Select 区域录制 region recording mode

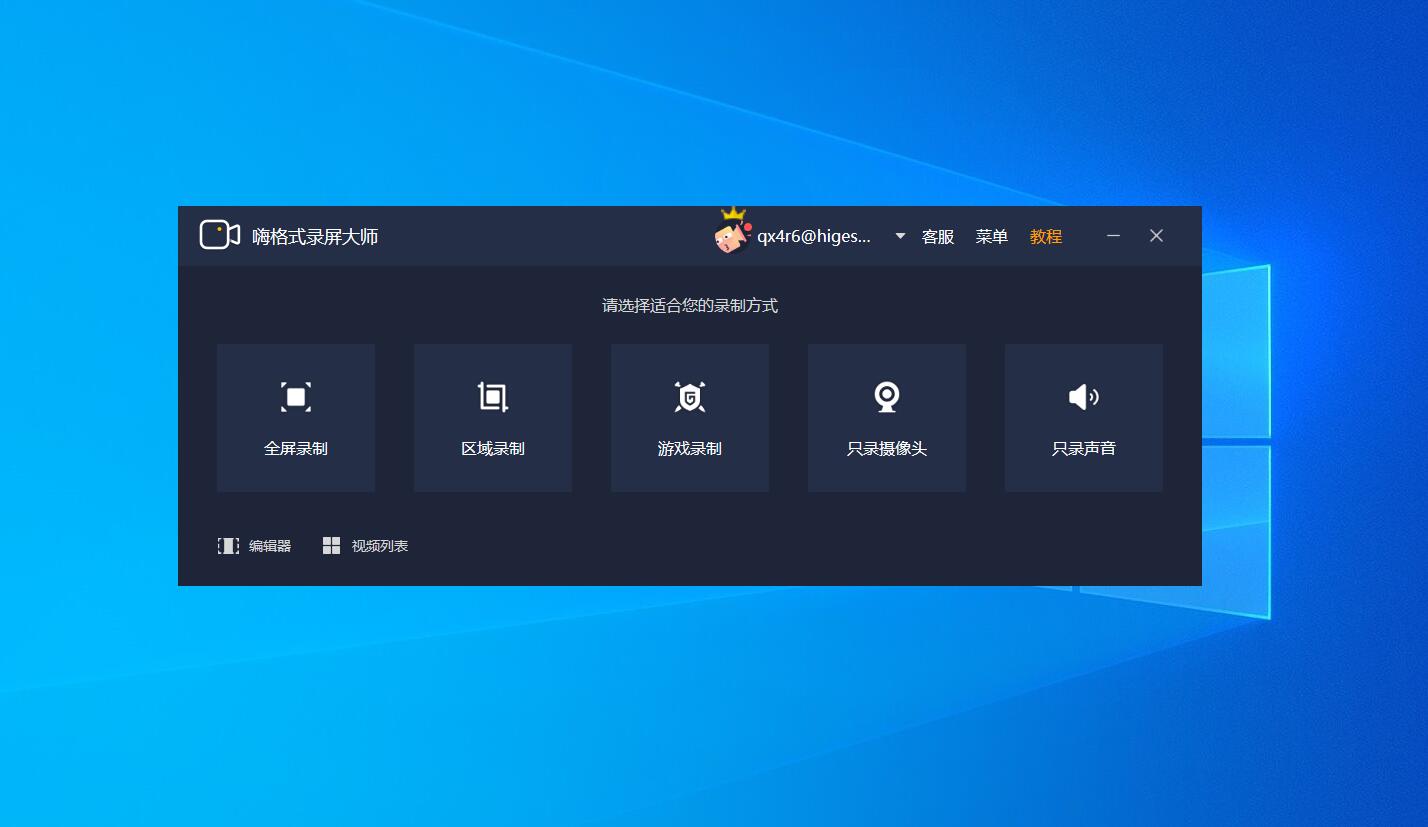tap(493, 418)
